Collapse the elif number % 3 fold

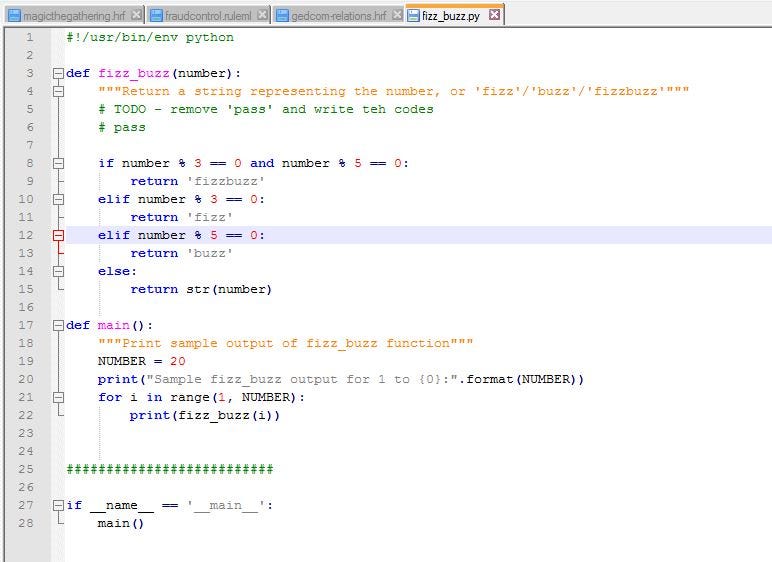(58, 199)
